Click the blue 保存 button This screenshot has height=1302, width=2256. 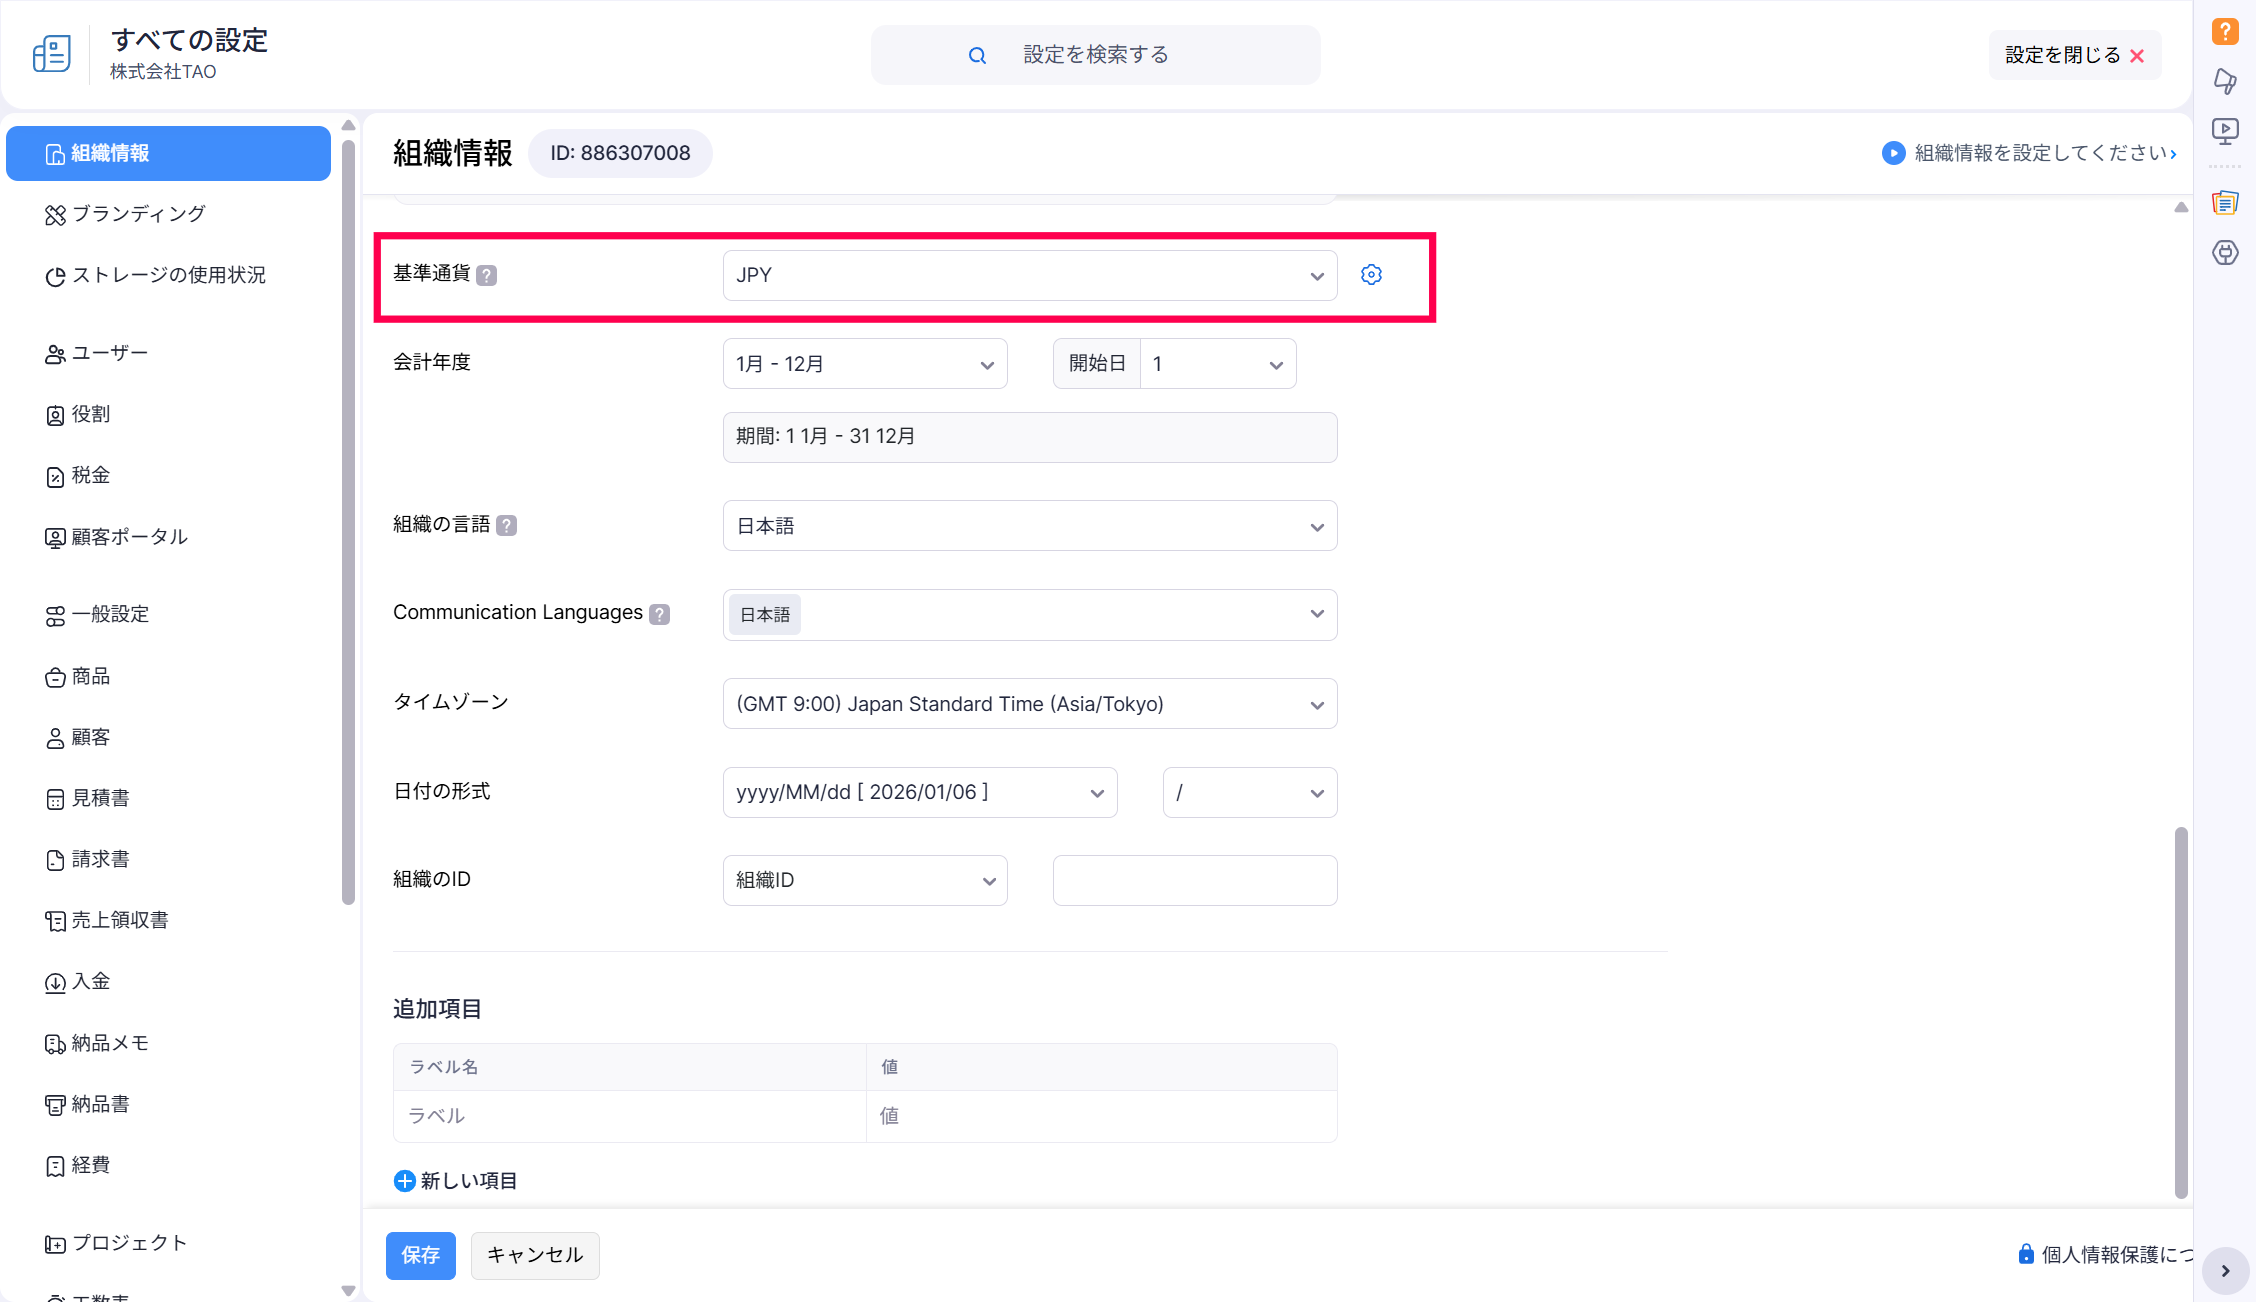pyautogui.click(x=420, y=1255)
